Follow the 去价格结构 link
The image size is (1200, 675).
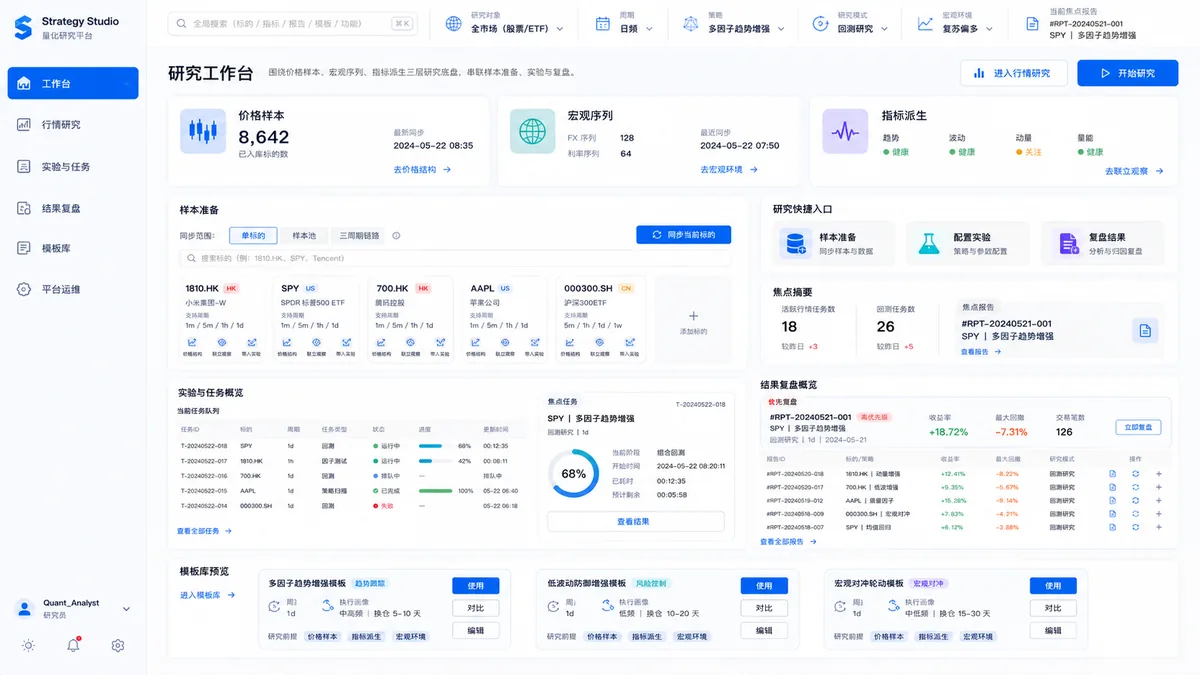(x=422, y=170)
